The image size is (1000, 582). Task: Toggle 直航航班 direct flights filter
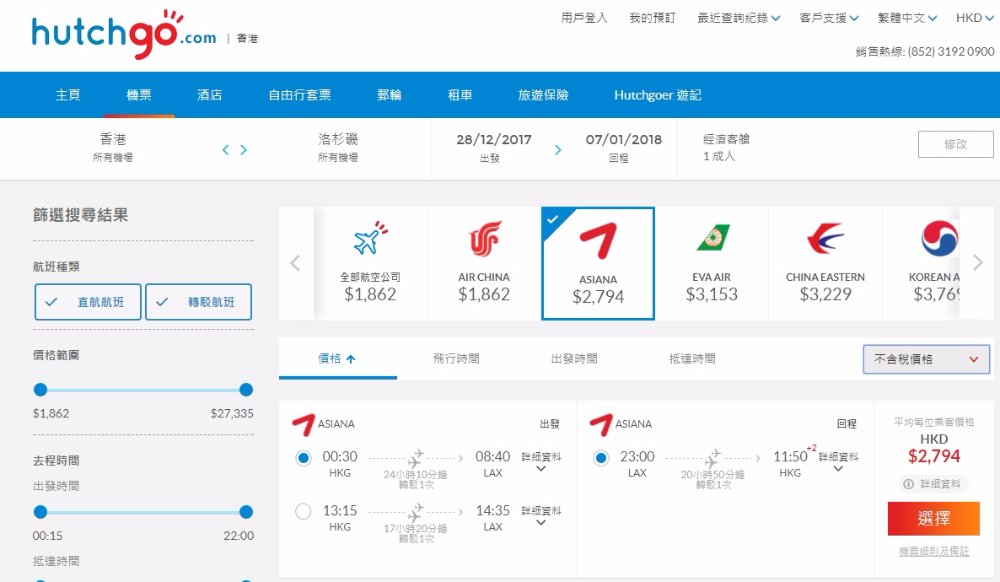point(87,302)
